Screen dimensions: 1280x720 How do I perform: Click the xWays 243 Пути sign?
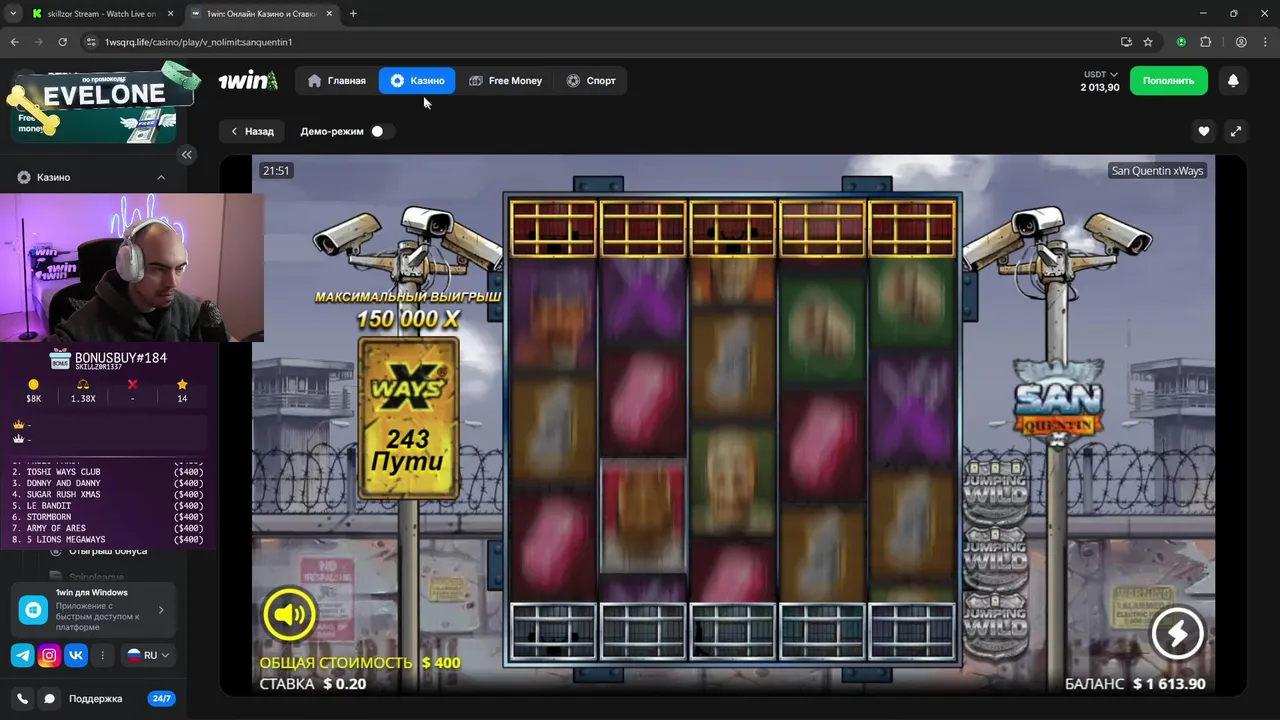pyautogui.click(x=408, y=417)
